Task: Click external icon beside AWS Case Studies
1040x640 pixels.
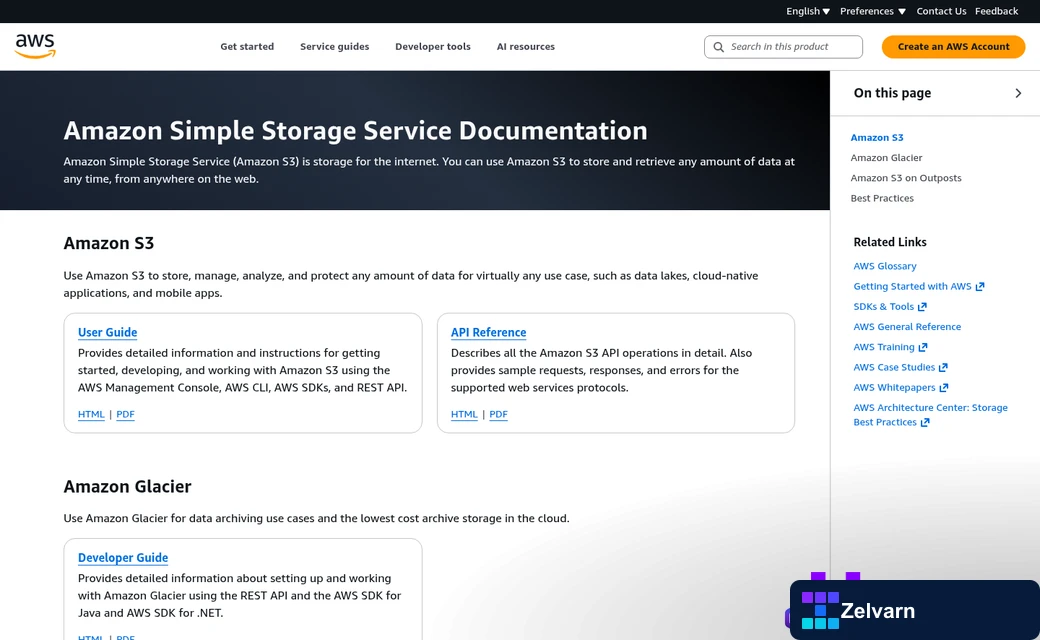Action: click(943, 367)
